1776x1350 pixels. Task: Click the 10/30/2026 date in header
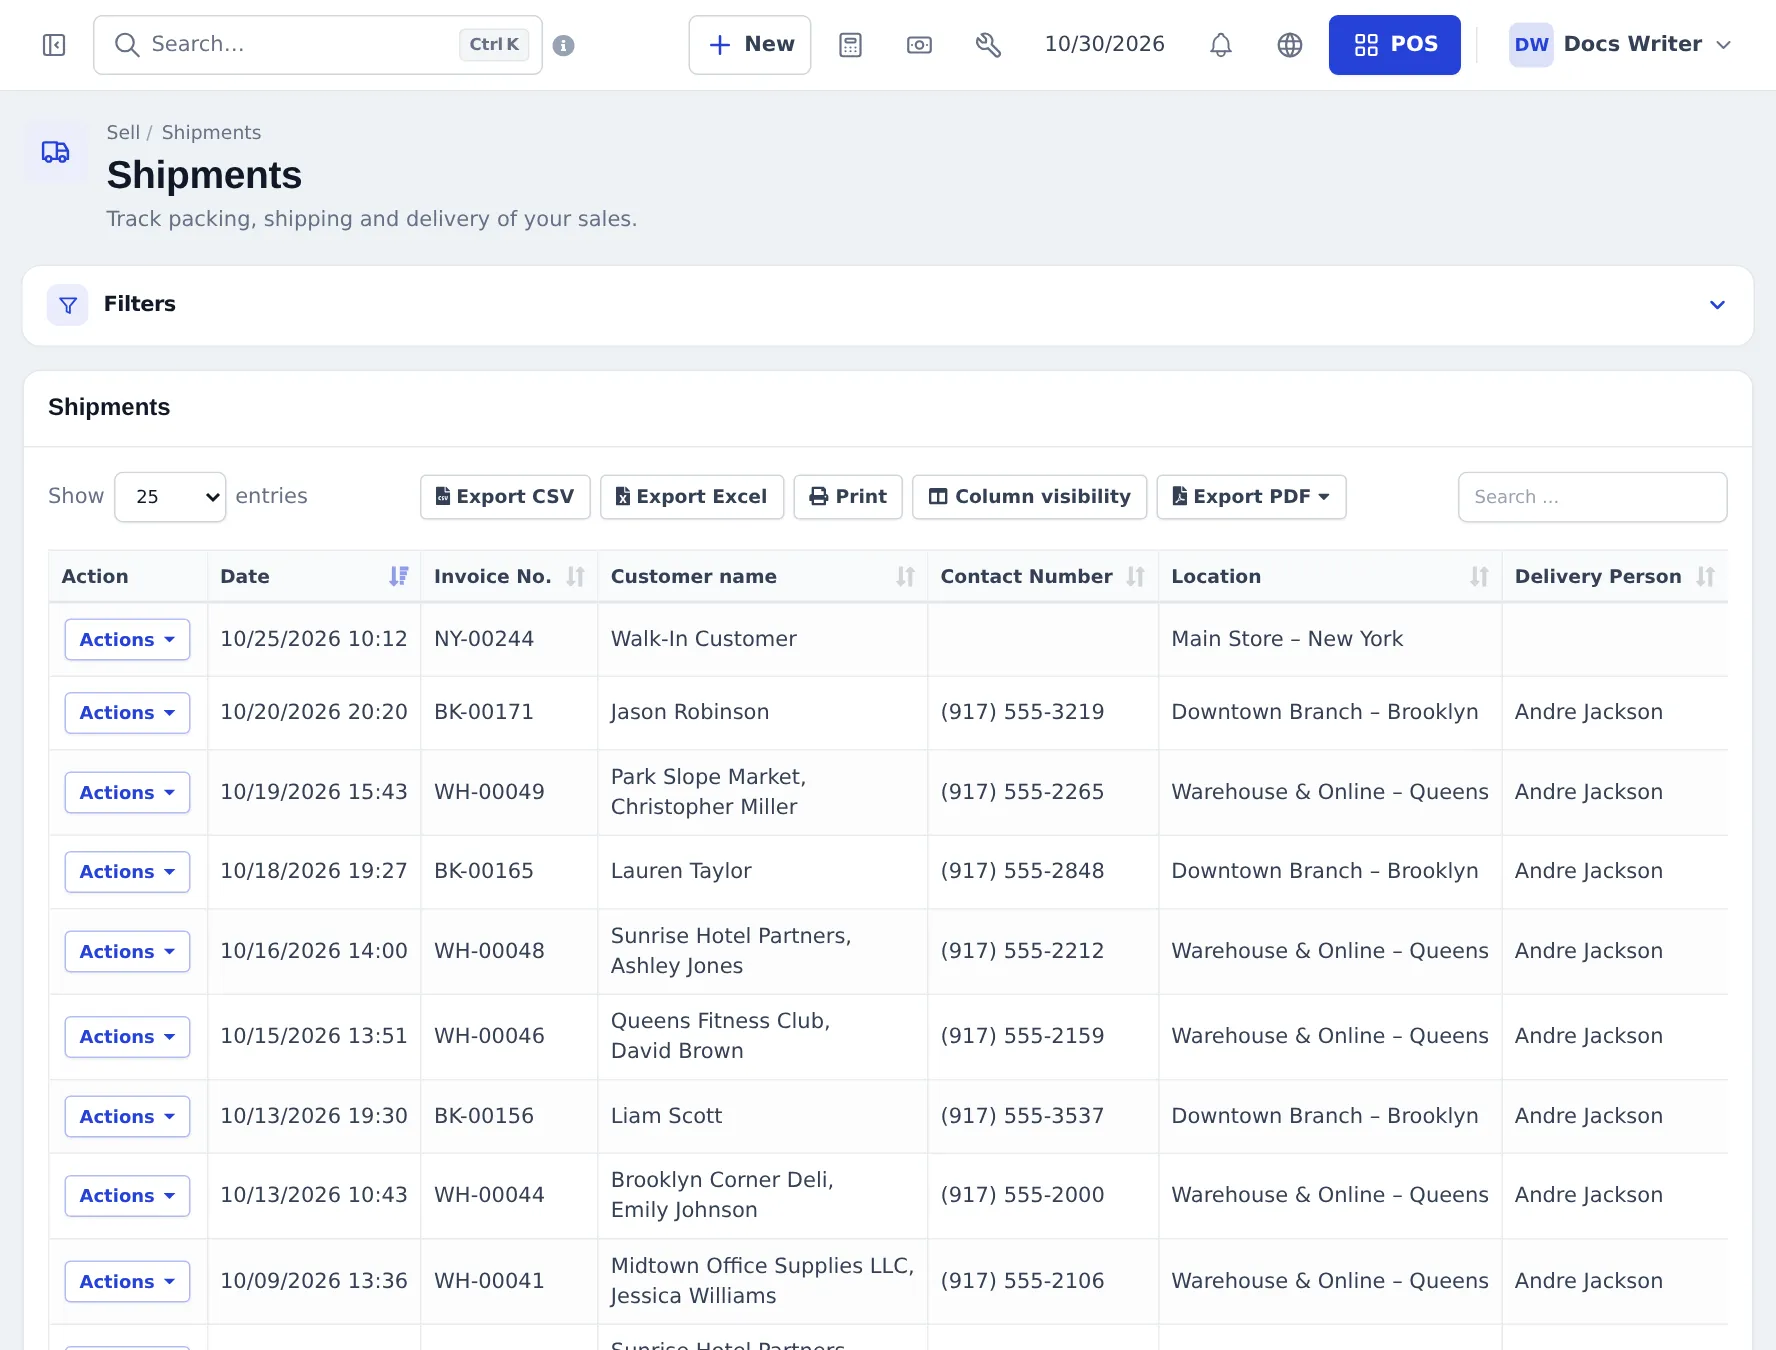(x=1104, y=45)
